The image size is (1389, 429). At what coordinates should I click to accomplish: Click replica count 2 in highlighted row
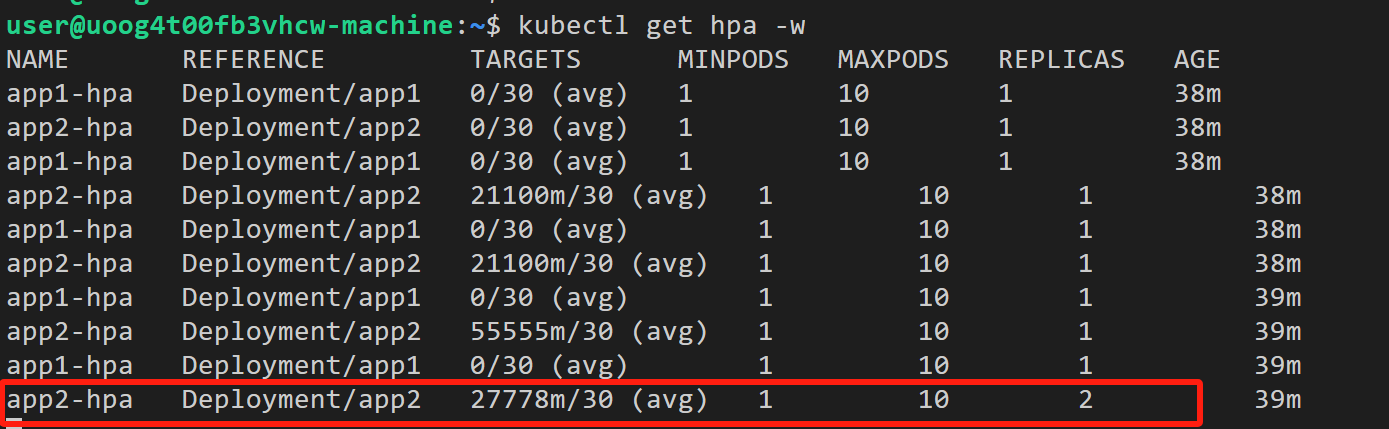tap(1085, 401)
